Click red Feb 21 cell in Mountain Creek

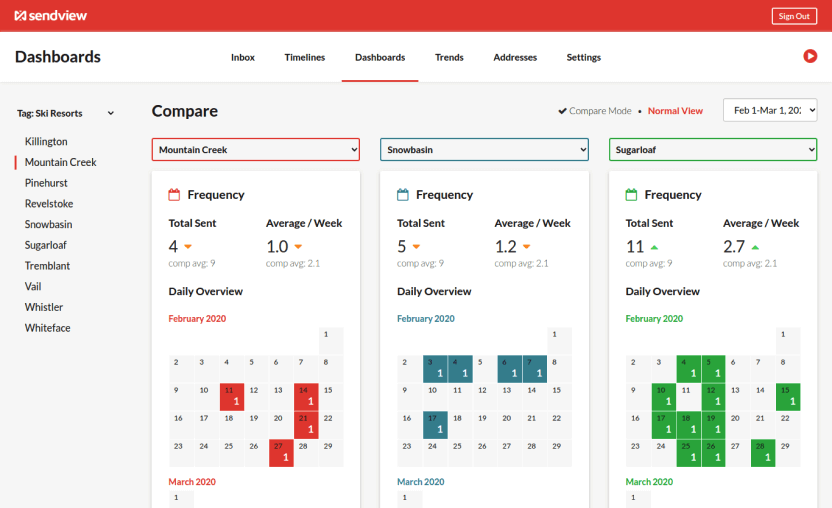[x=306, y=425]
